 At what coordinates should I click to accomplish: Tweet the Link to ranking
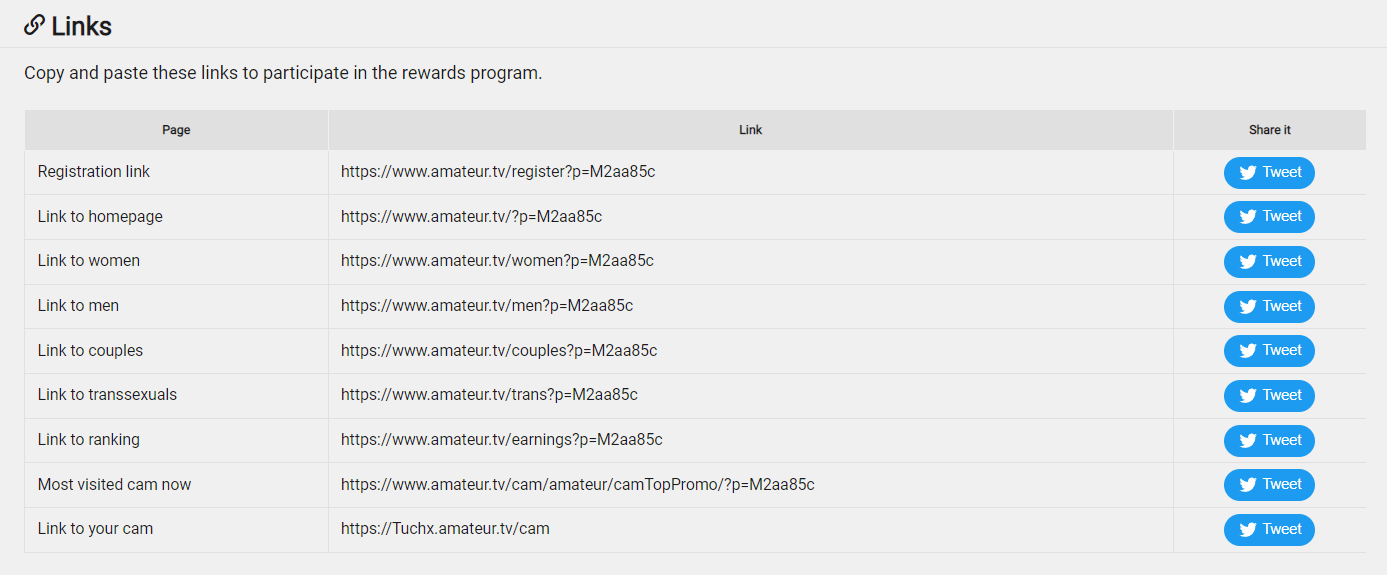click(x=1269, y=441)
